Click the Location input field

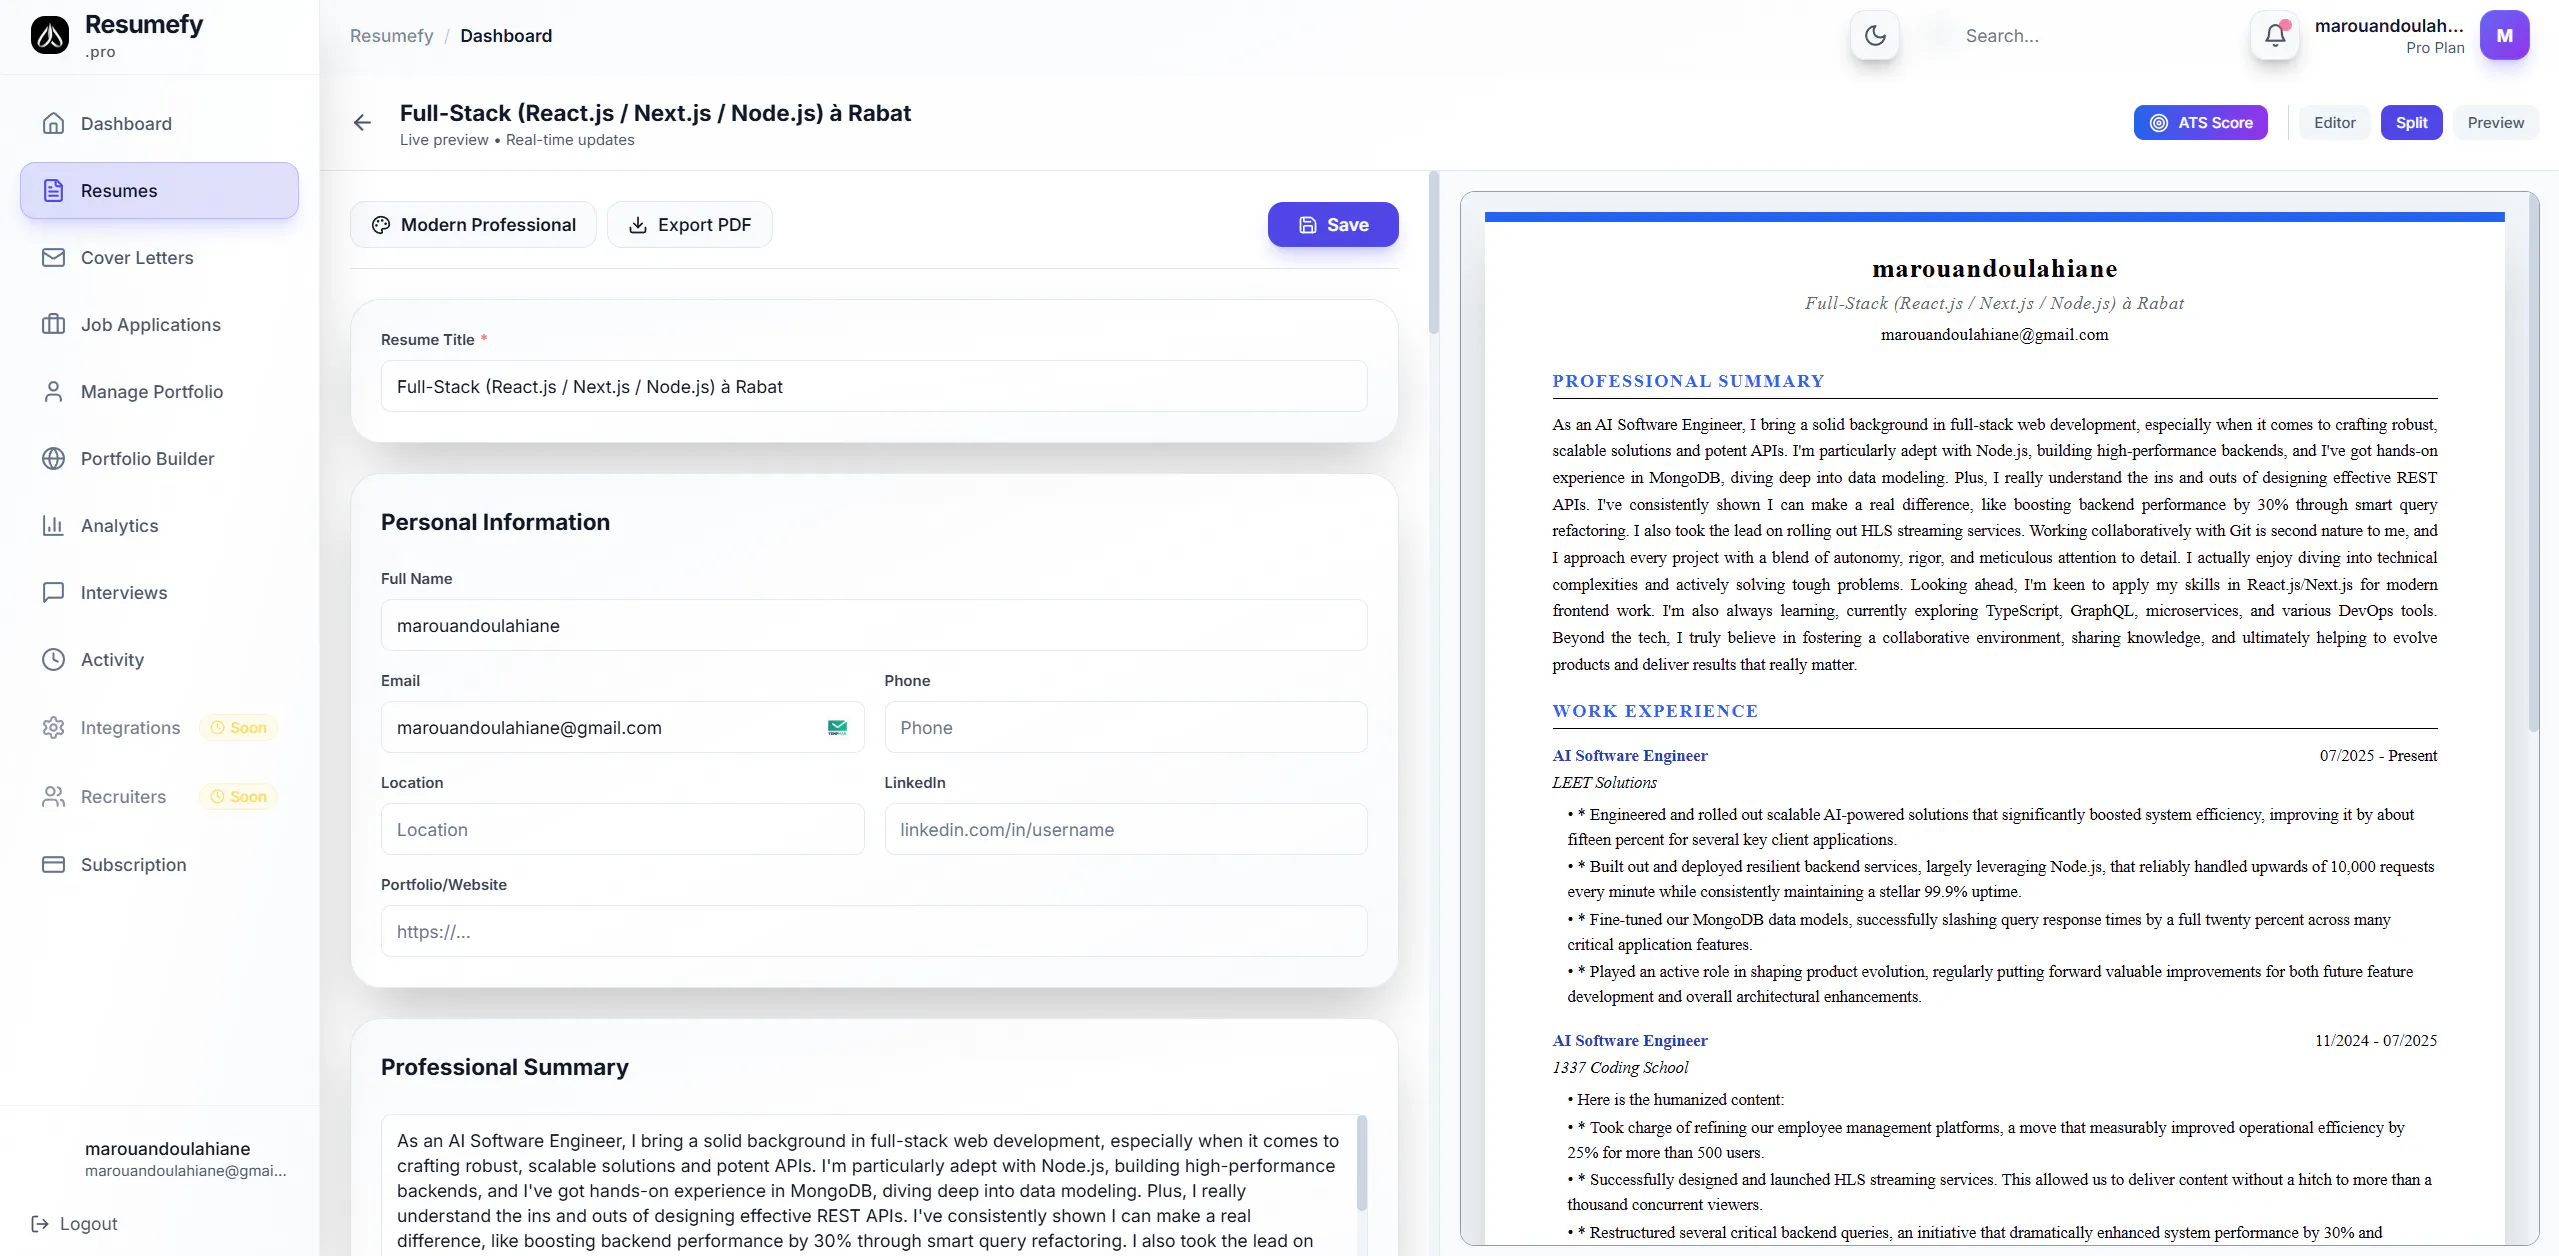pos(622,829)
